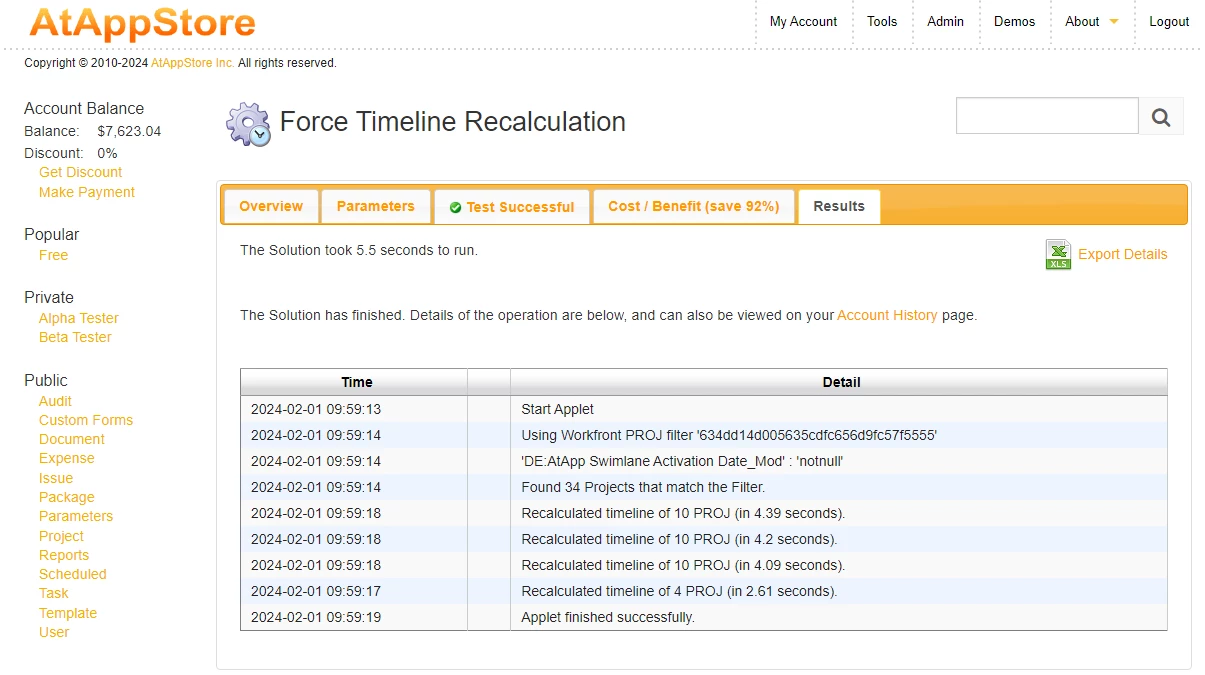
Task: Select the Swimlane Activation Date_Mod row
Action: [704, 461]
